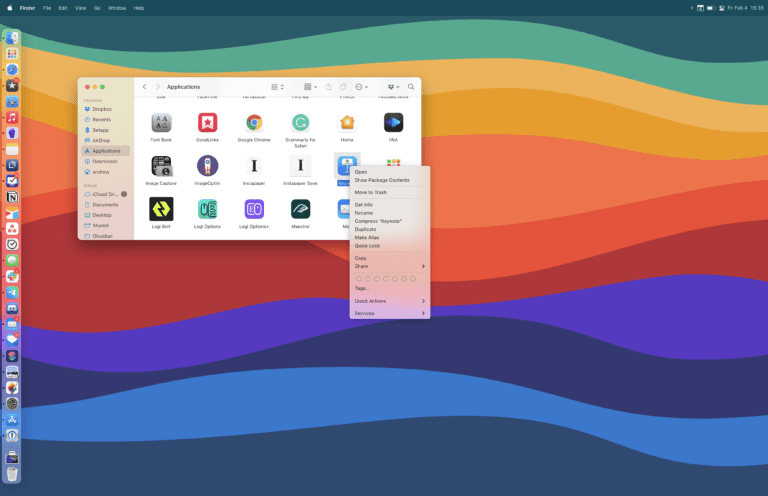Open Slack from the Dock

[x=12, y=277]
